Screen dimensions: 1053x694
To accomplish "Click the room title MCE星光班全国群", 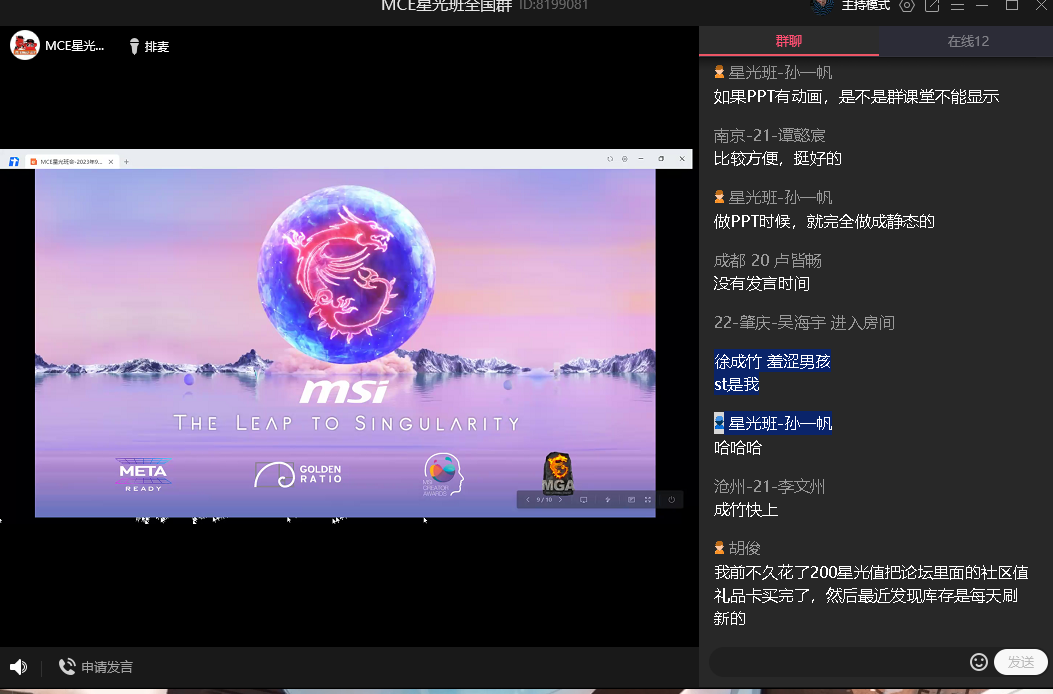I will (x=447, y=5).
